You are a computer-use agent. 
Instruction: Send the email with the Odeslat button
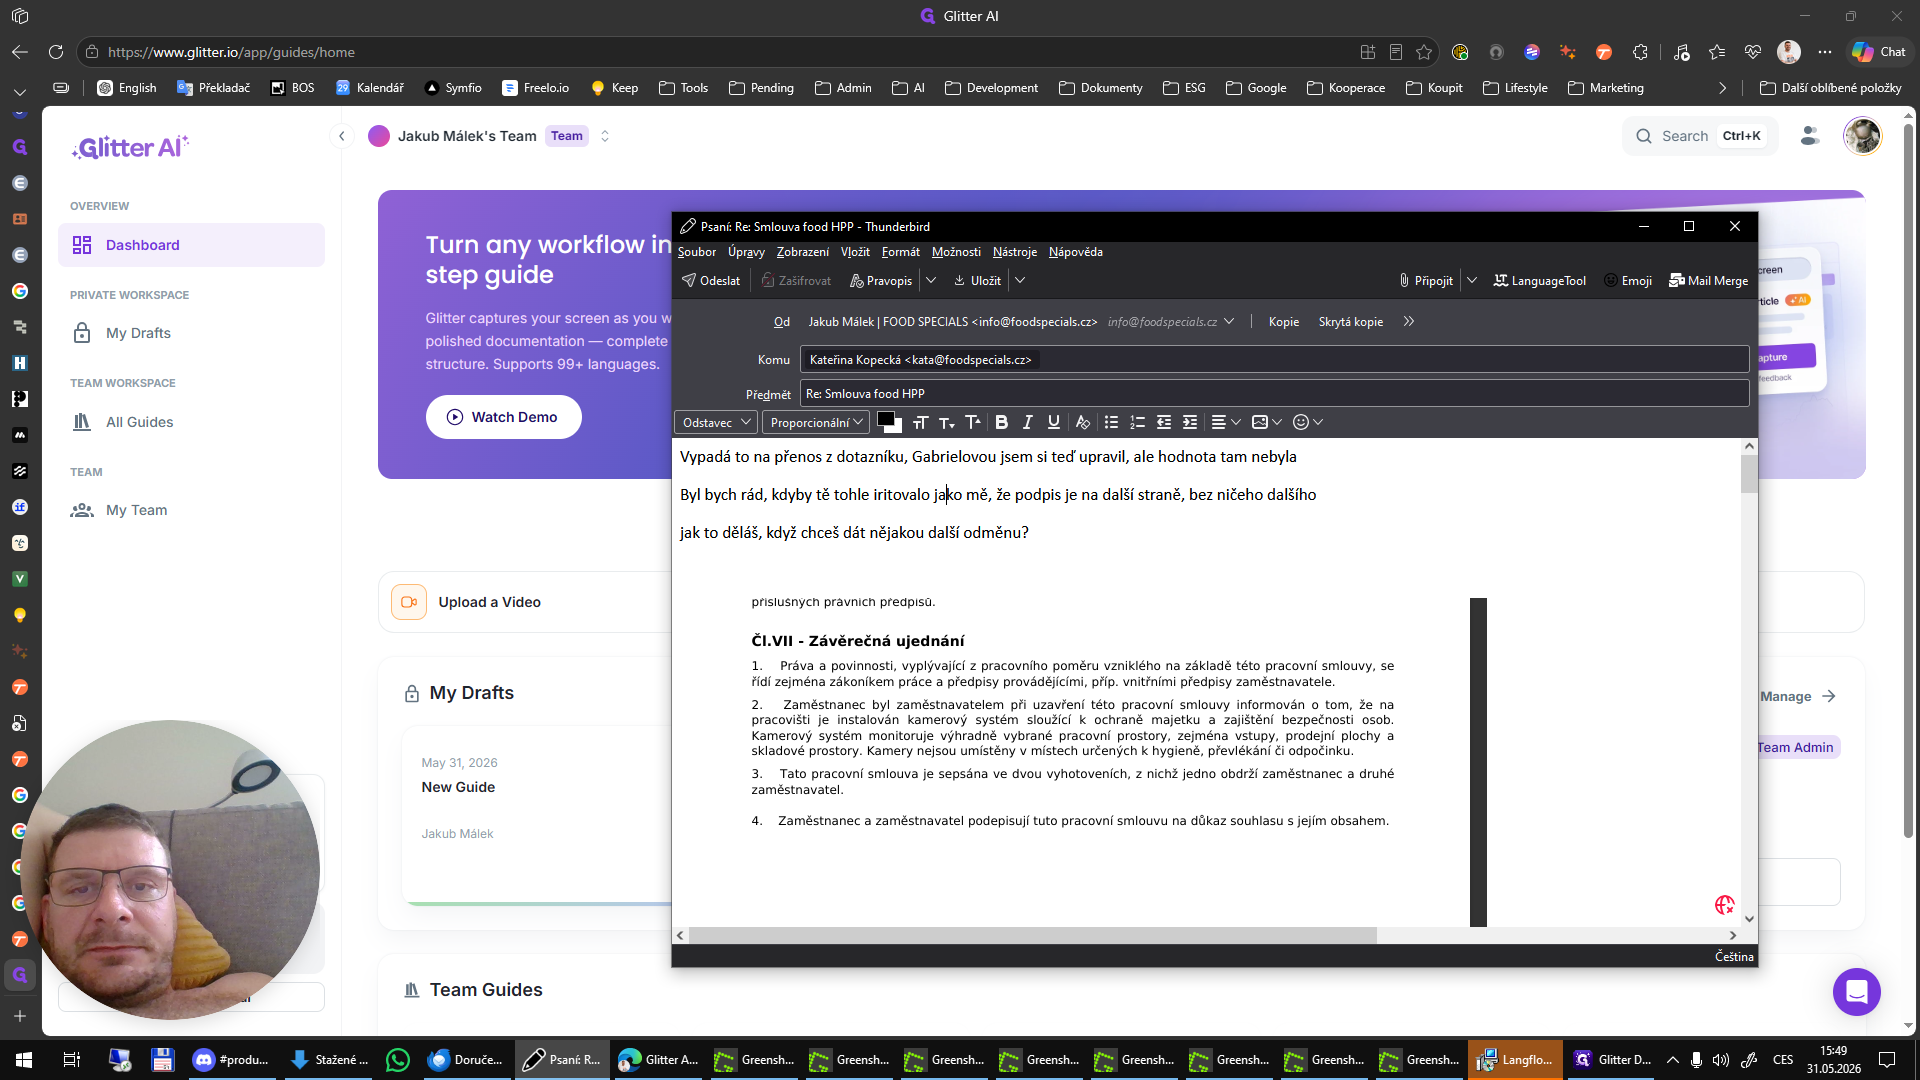[711, 281]
